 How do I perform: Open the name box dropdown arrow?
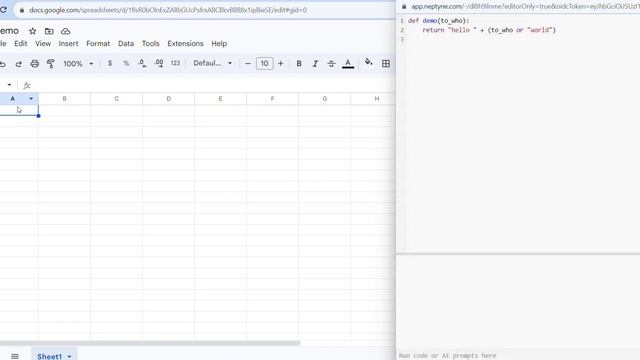click(x=9, y=85)
